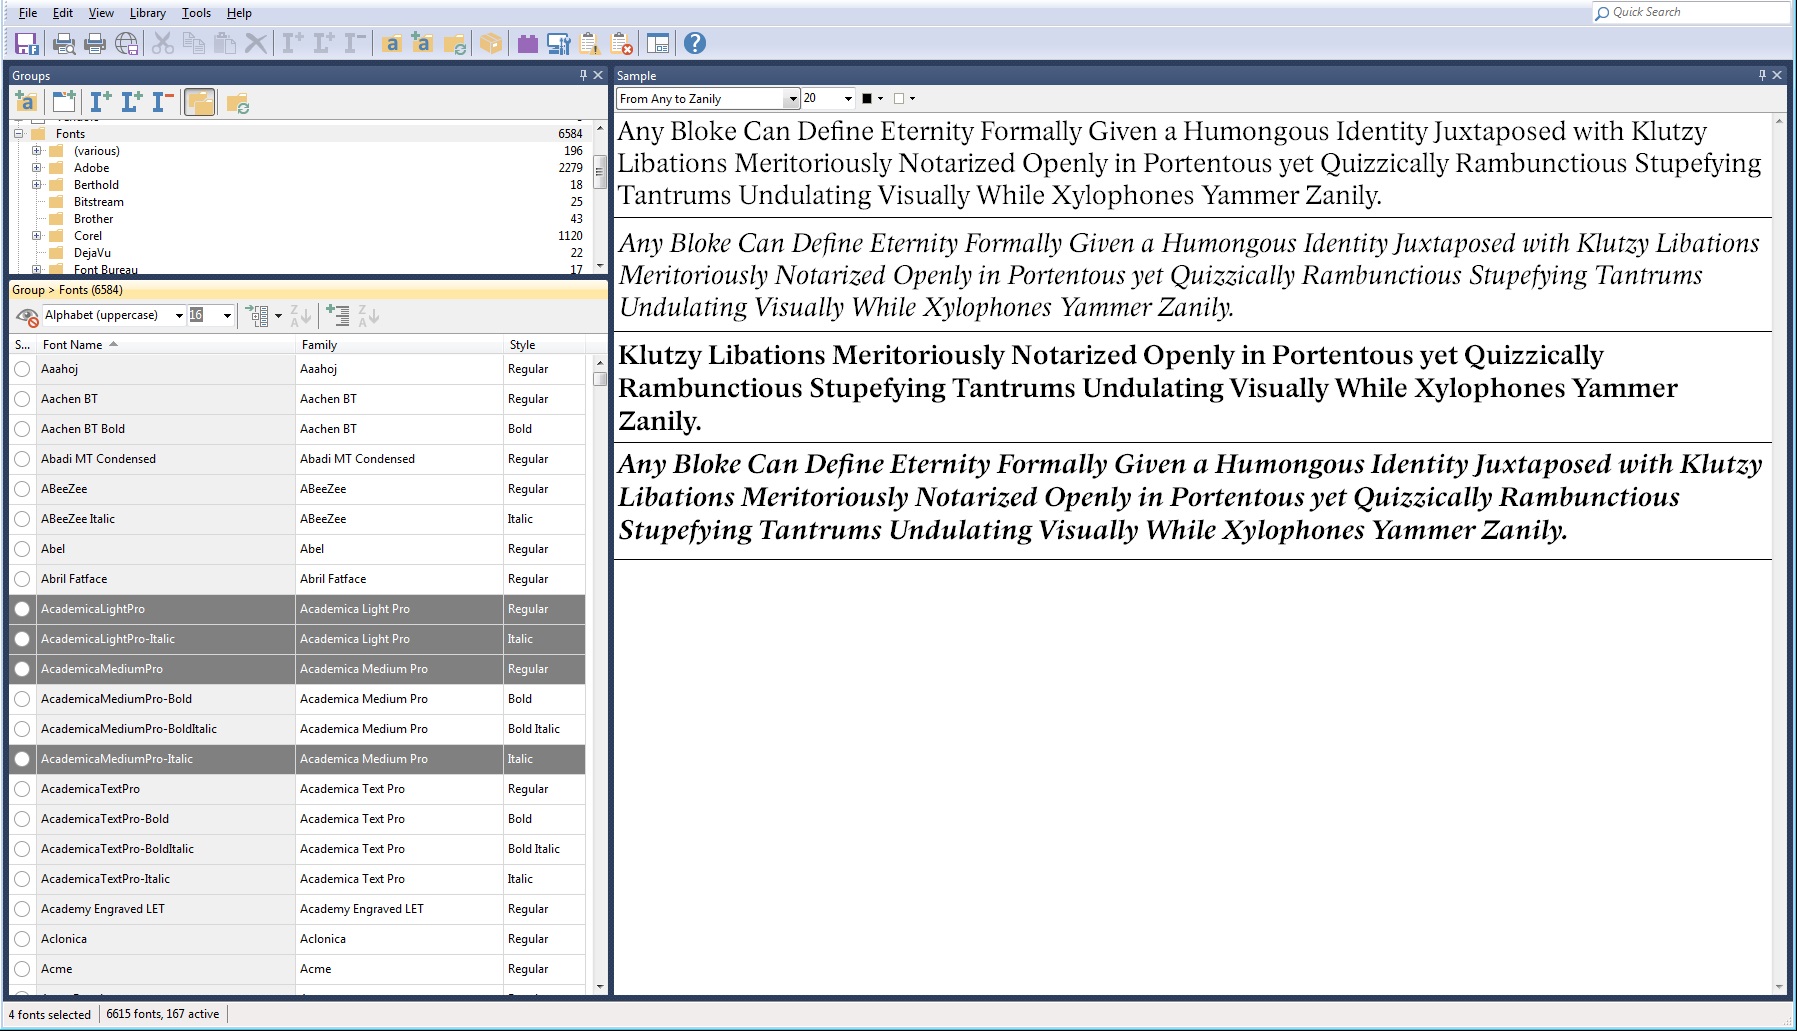This screenshot has width=1797, height=1031.
Task: Open the View menu
Action: click(x=101, y=13)
